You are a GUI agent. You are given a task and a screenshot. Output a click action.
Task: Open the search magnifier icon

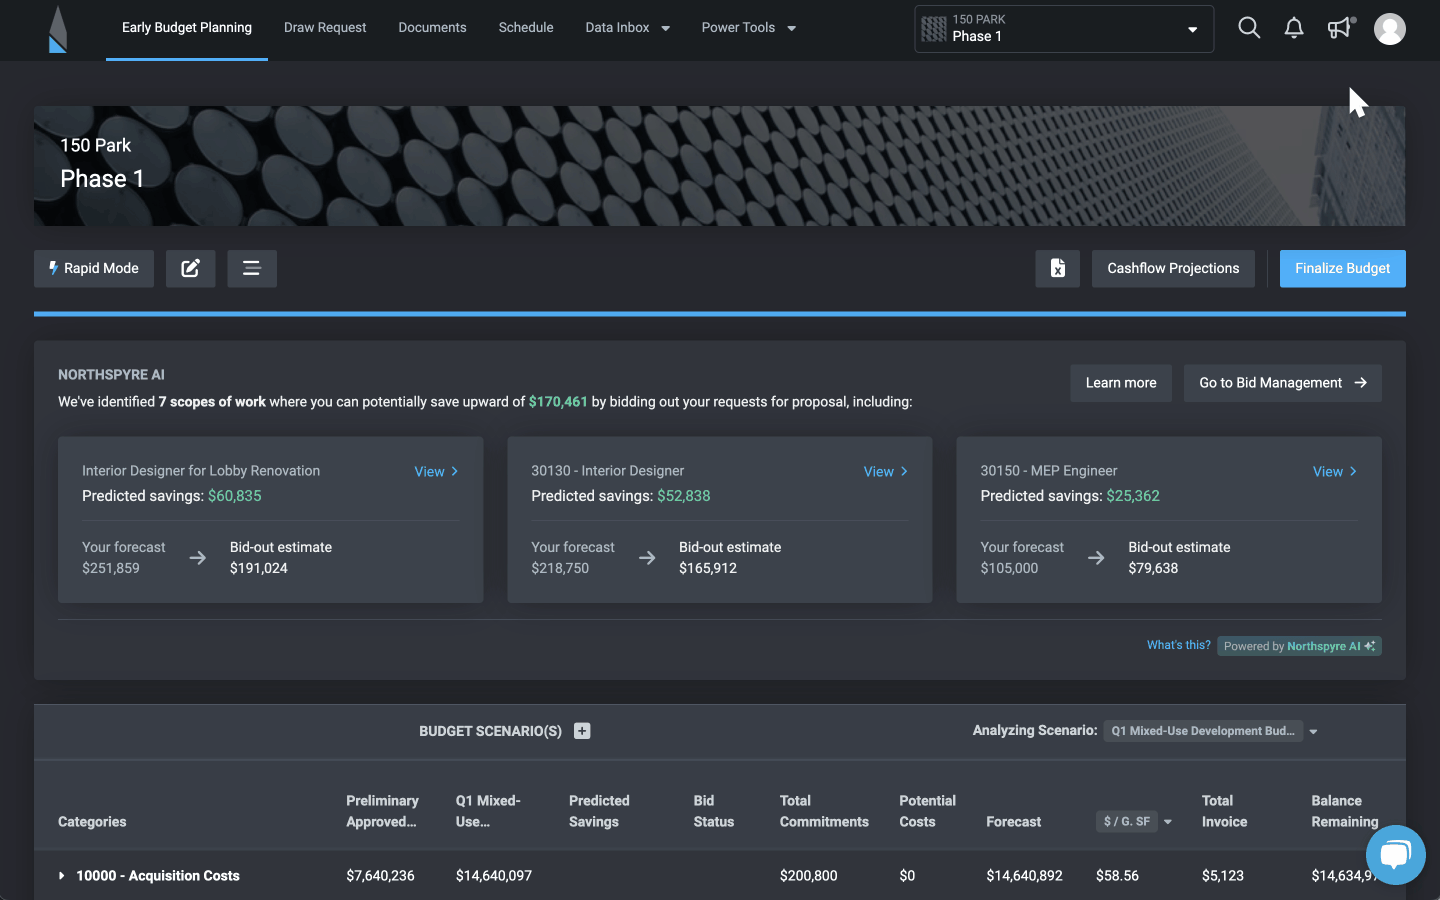coord(1249,28)
